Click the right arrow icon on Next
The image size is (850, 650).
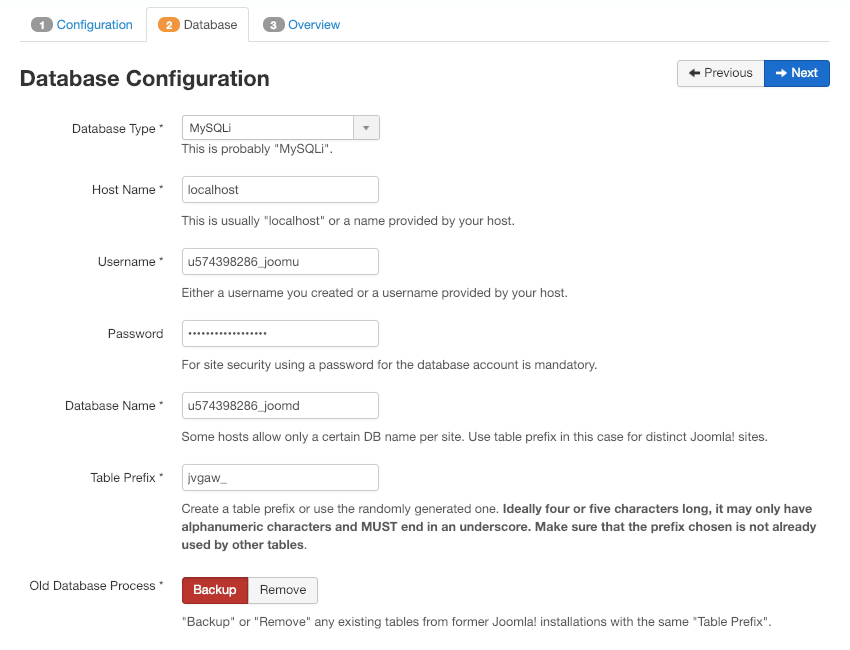click(781, 73)
